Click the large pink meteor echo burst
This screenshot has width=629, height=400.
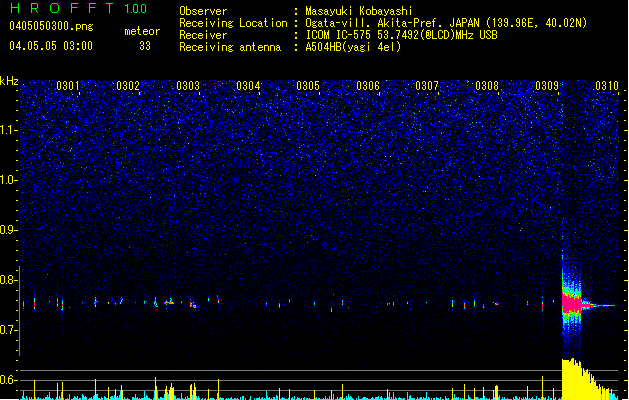tap(572, 305)
